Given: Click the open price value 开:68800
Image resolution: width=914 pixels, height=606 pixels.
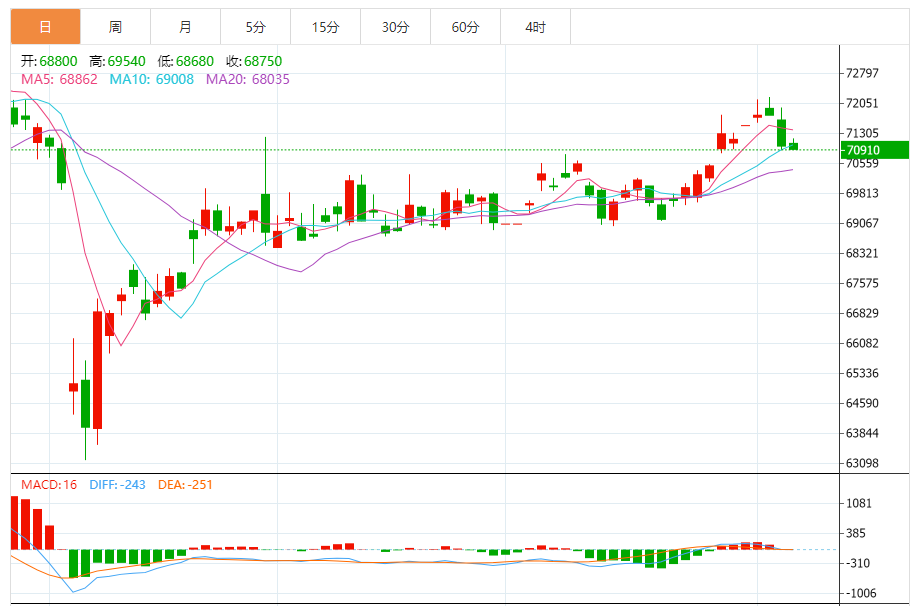Looking at the screenshot, I should point(49,61).
